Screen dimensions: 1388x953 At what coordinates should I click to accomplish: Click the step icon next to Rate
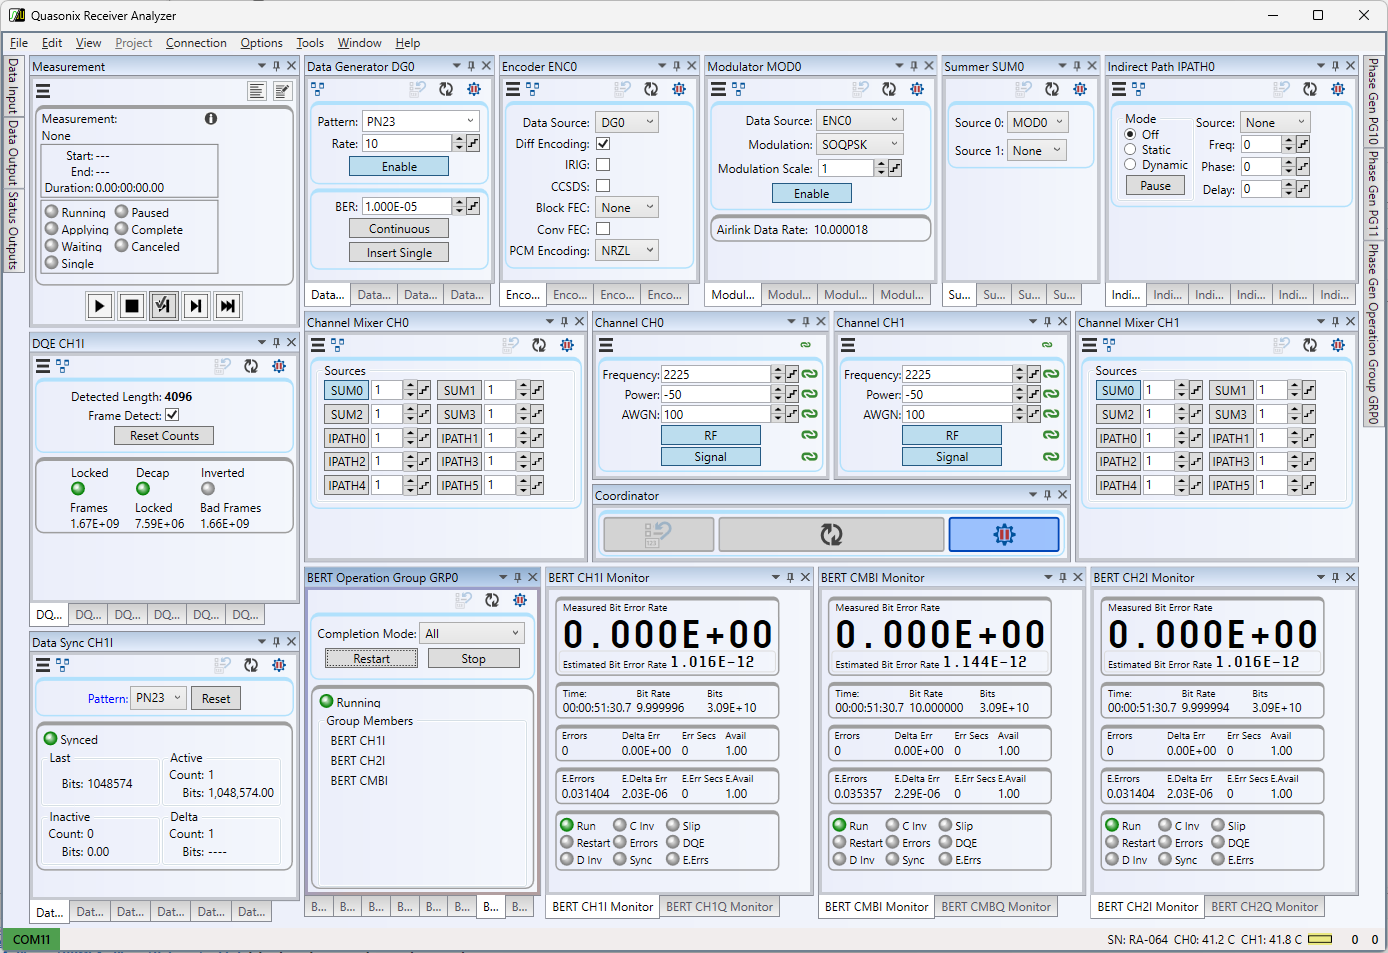click(x=473, y=143)
